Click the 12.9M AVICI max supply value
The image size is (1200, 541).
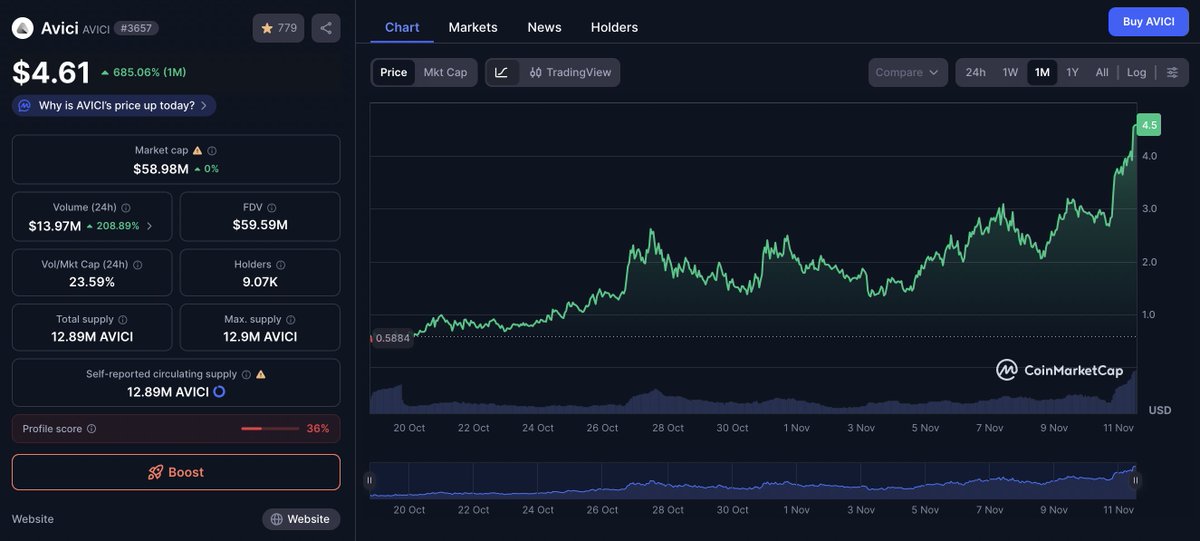click(x=260, y=337)
